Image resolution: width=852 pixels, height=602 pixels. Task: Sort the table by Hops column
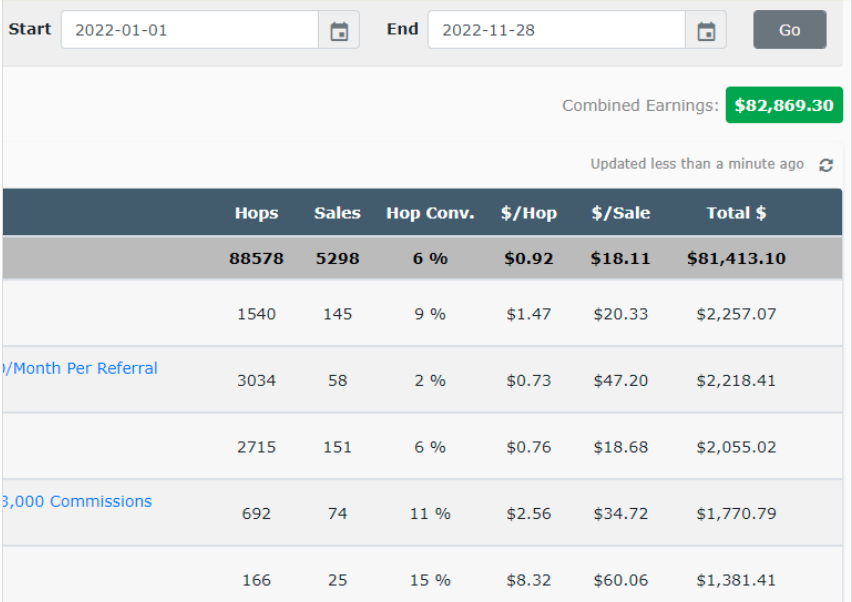click(x=256, y=212)
